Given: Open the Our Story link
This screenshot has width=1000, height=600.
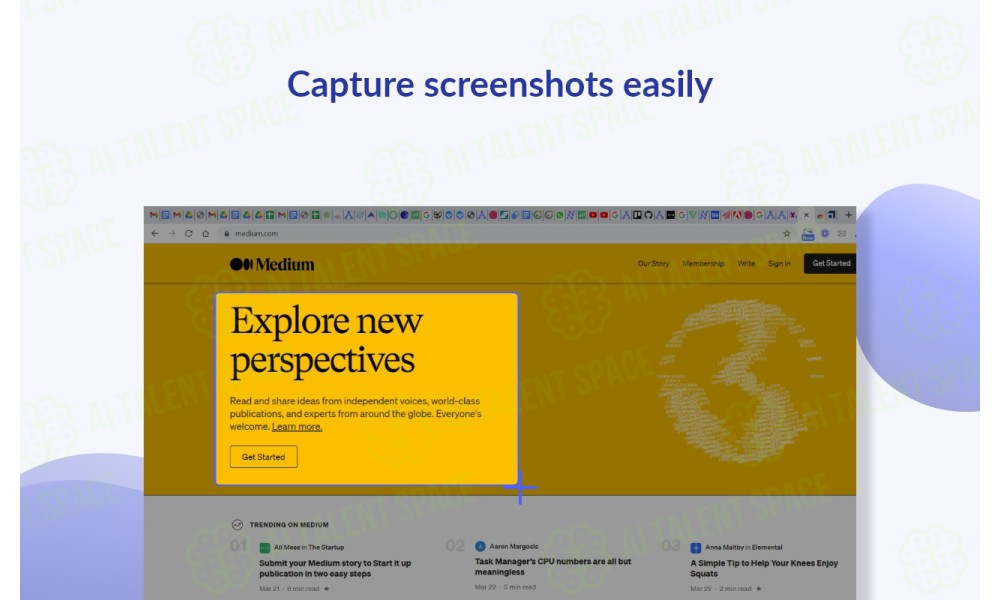Looking at the screenshot, I should pyautogui.click(x=653, y=263).
